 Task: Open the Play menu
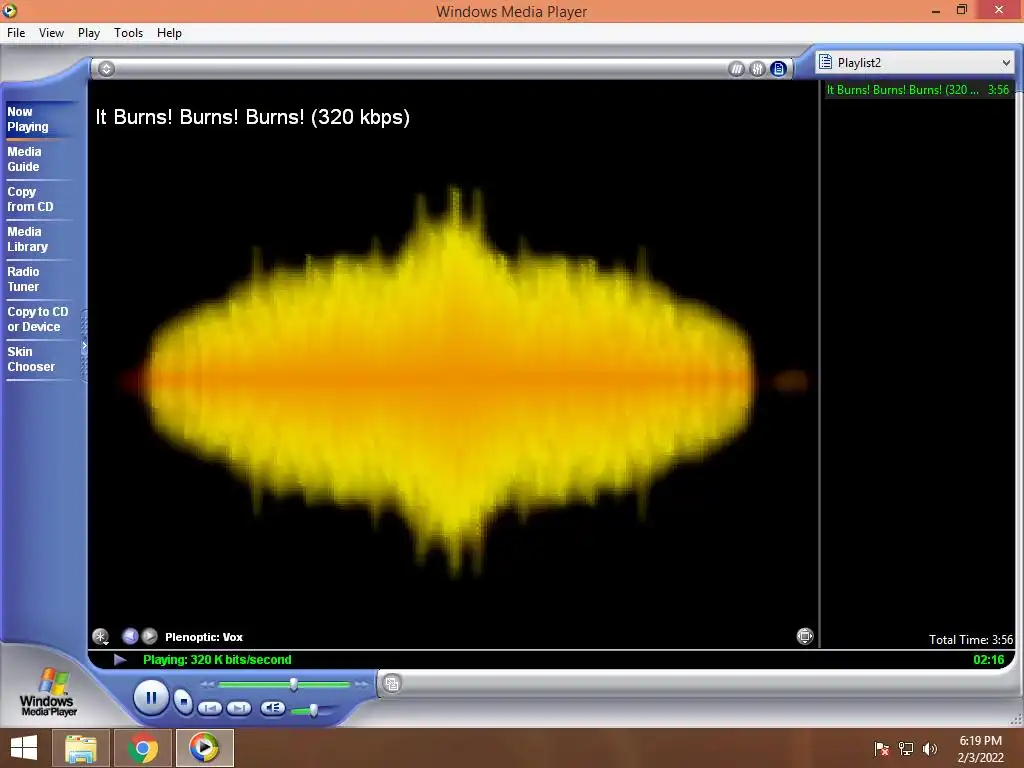pos(89,33)
